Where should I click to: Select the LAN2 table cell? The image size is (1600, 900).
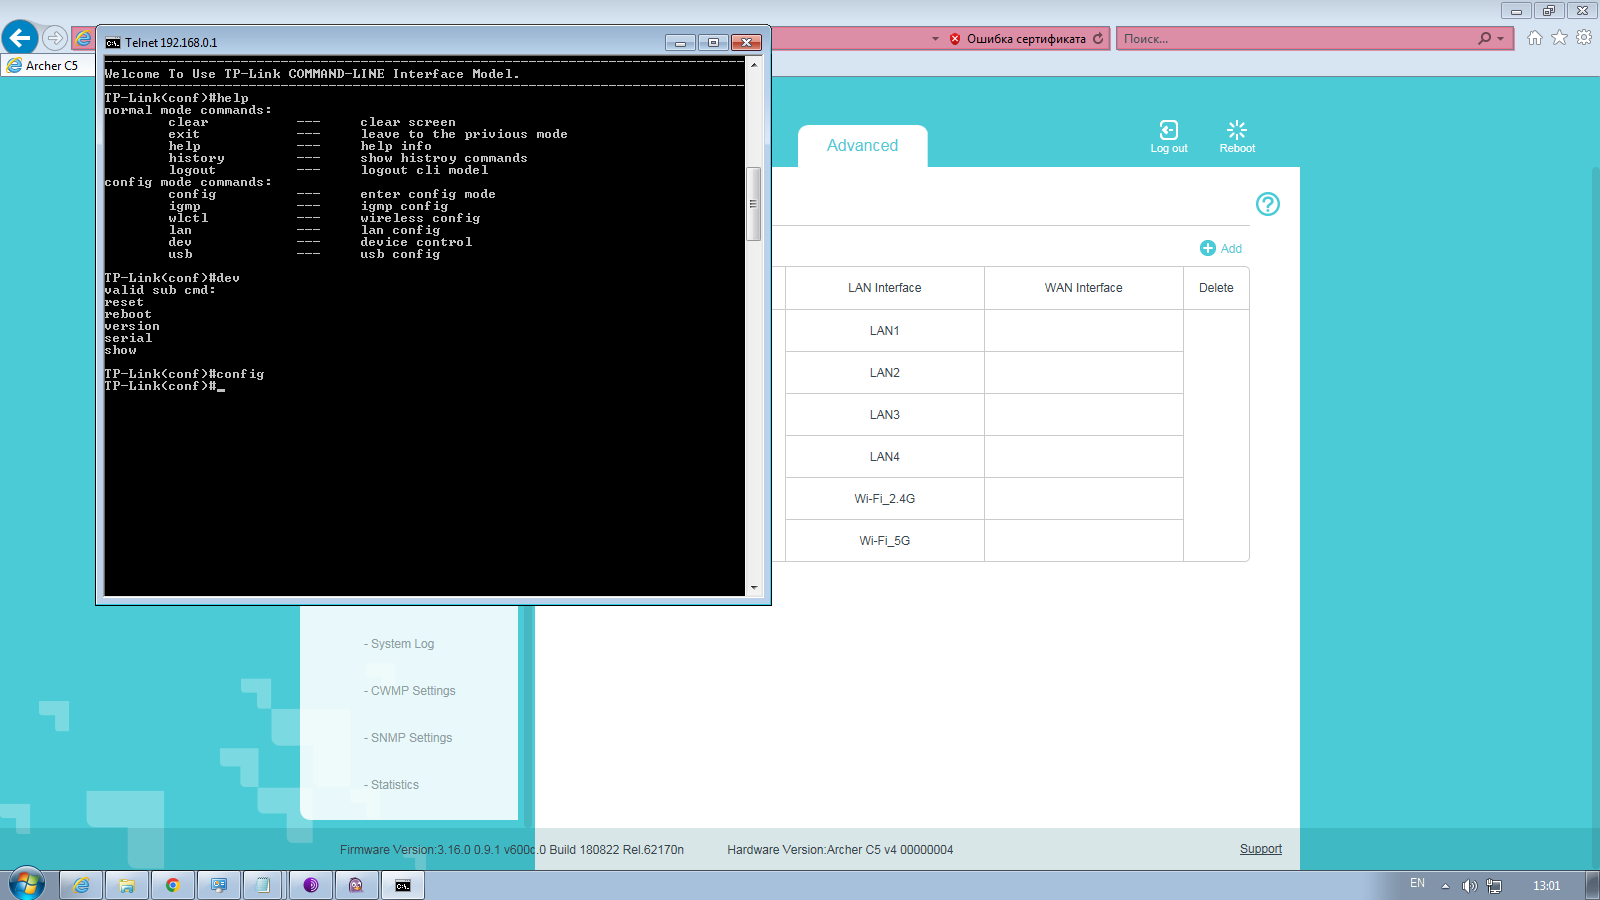(885, 373)
